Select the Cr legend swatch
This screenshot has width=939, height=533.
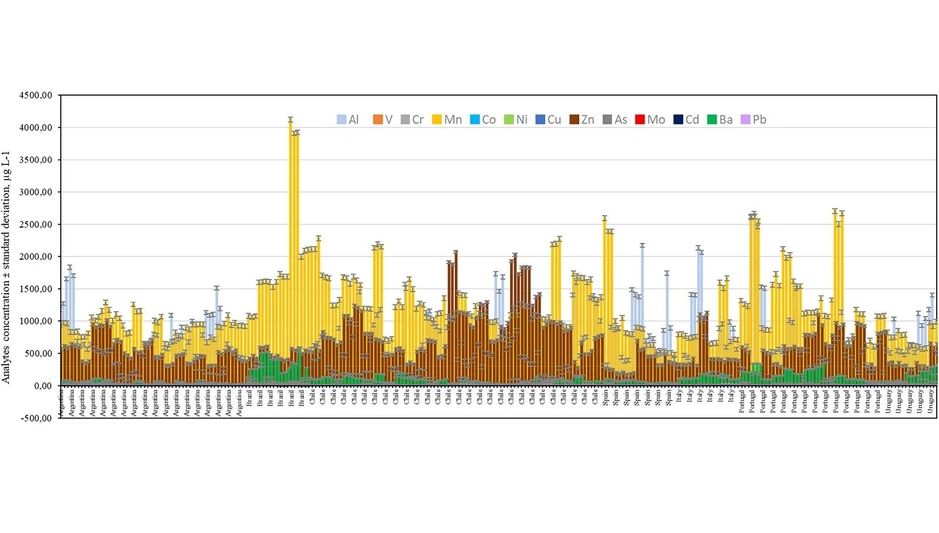405,120
